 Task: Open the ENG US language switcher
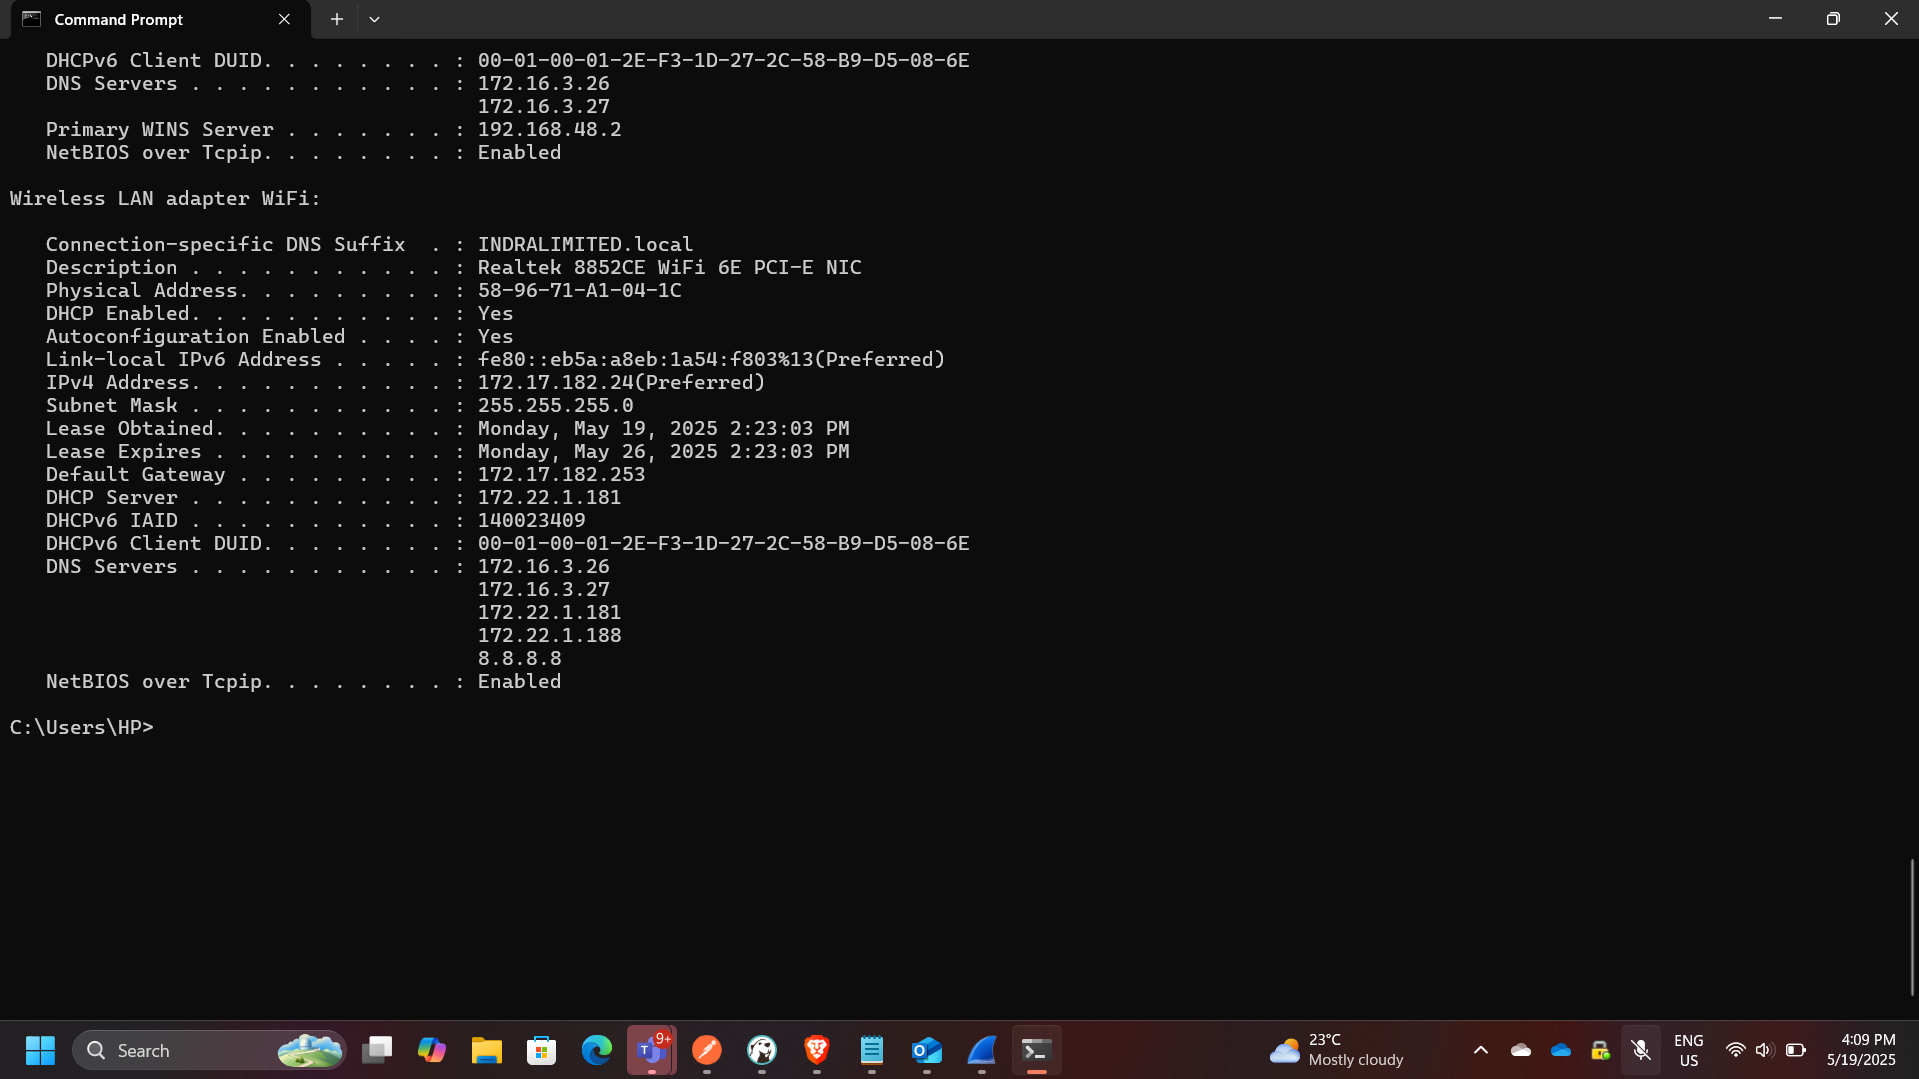(1689, 1050)
